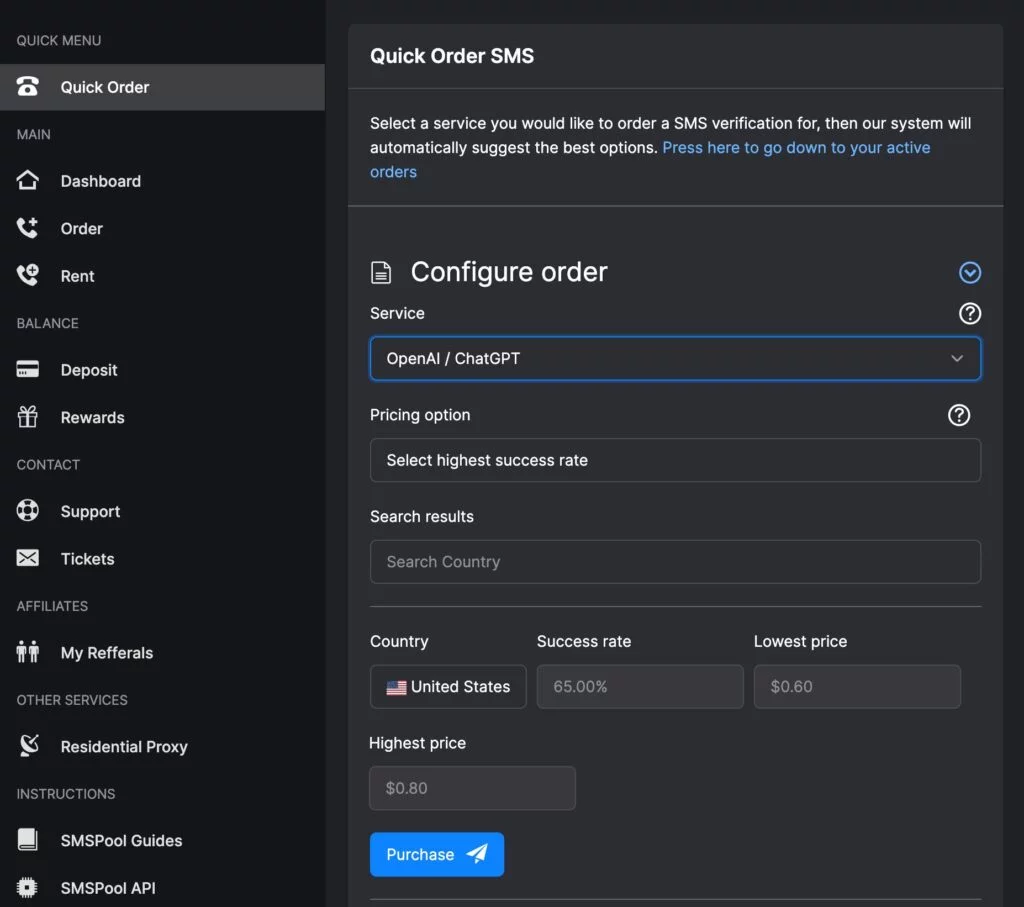Focus the Search Country input field
The height and width of the screenshot is (907, 1024).
675,562
